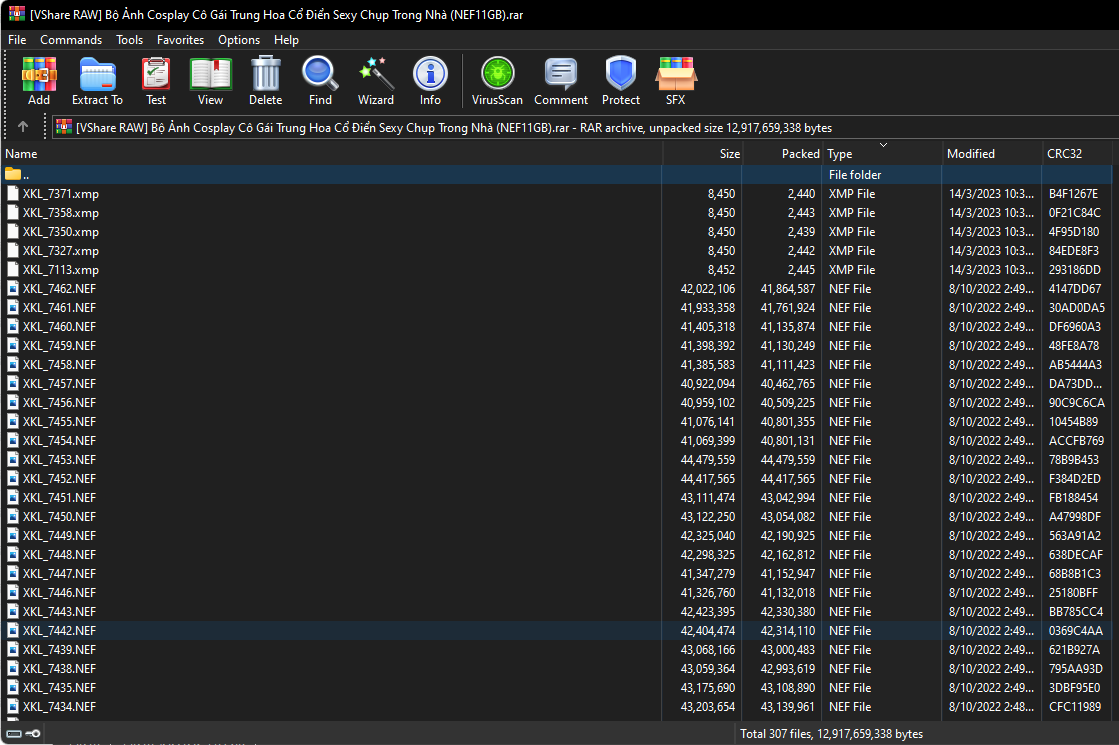The image size is (1119, 745).
Task: Select the XKL_7371.xmp file
Action: [61, 194]
